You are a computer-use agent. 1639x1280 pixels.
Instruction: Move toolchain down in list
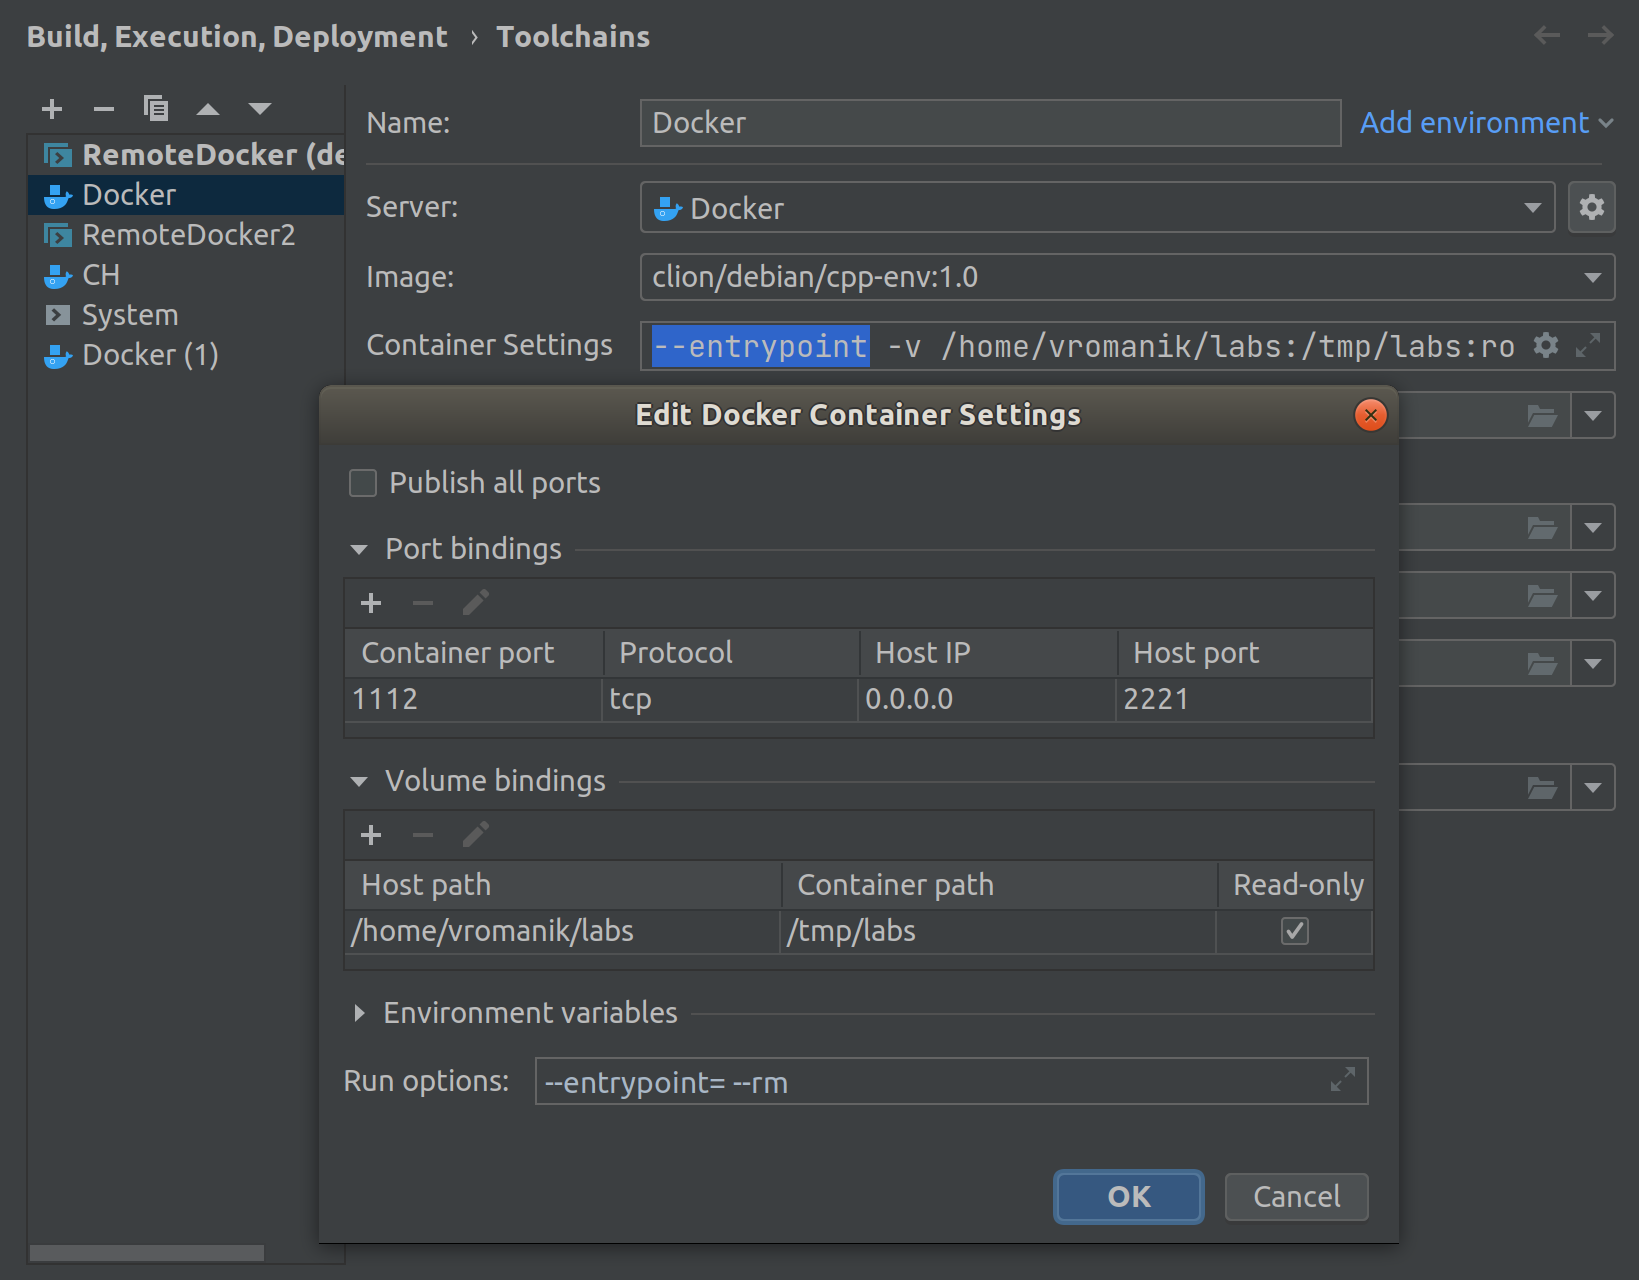[260, 109]
